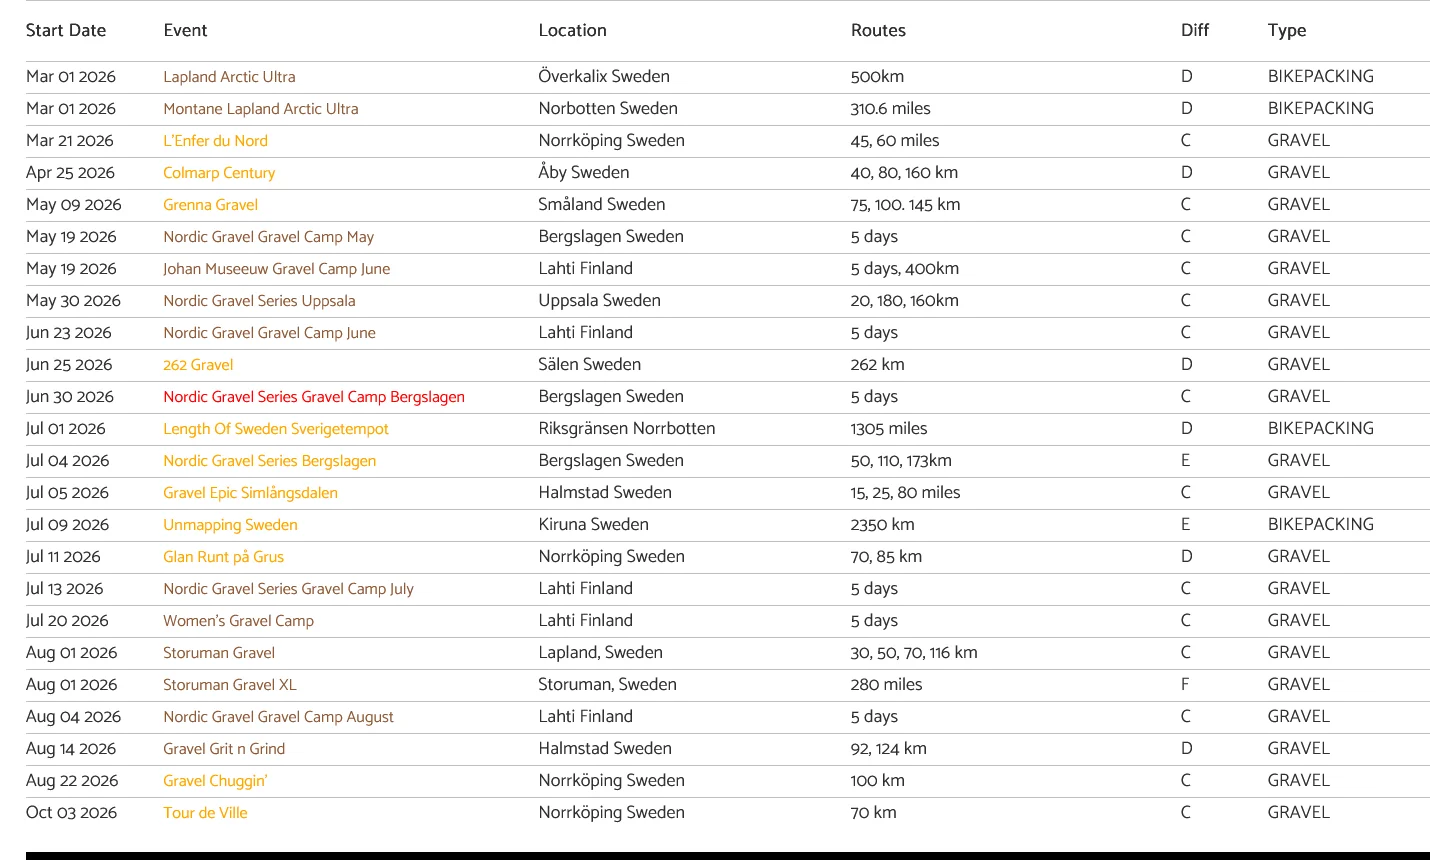Open Nordic Gravel Series Gravel Camp July

click(x=288, y=589)
